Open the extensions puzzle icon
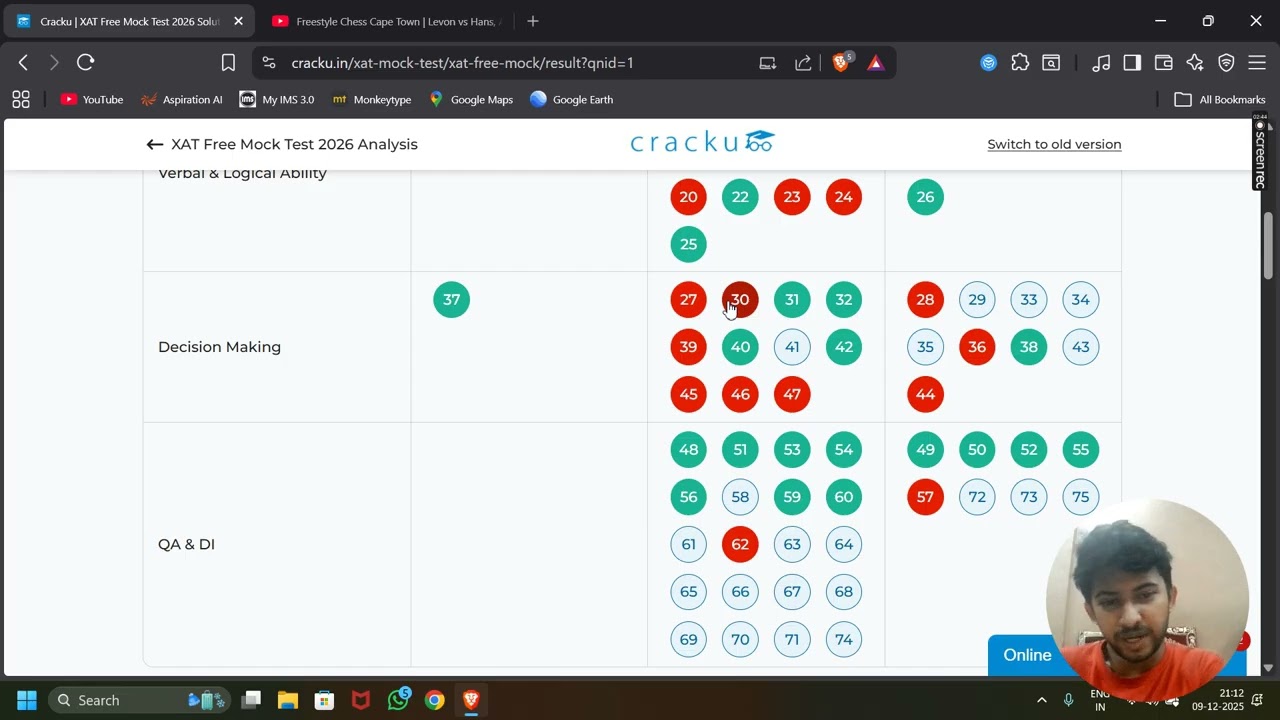 tap(1020, 63)
